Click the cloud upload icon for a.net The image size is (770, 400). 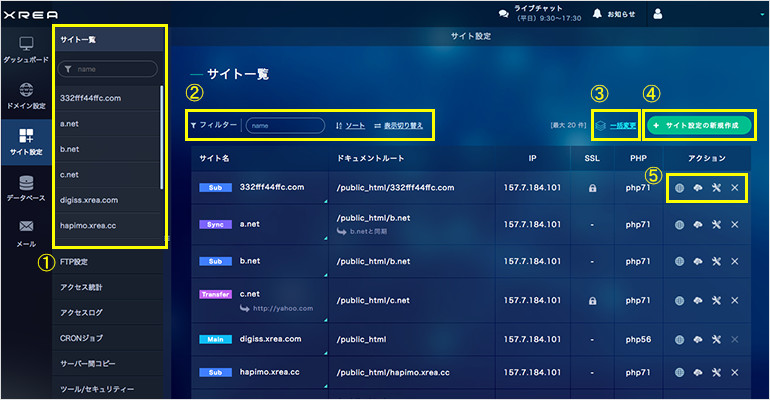coord(698,224)
